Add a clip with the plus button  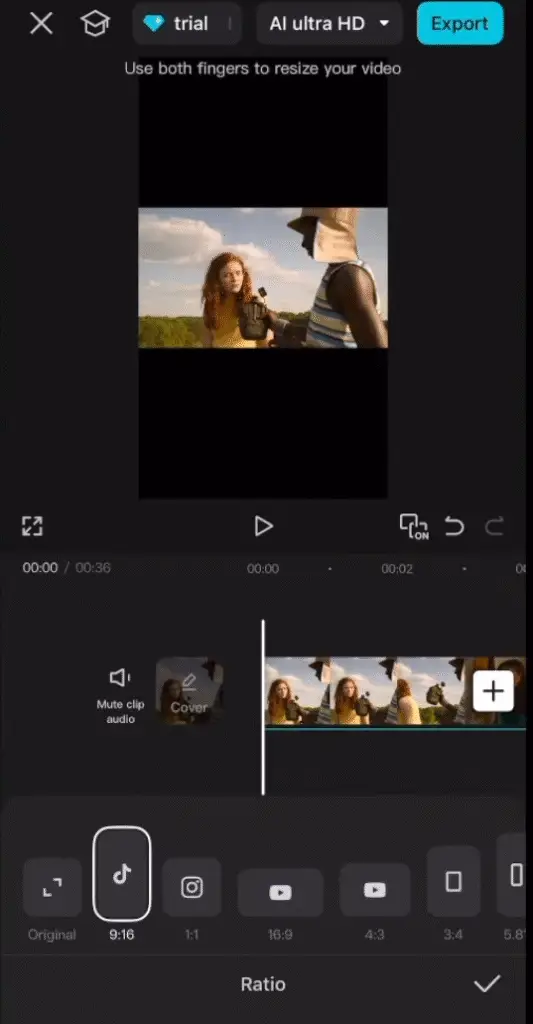(x=493, y=691)
